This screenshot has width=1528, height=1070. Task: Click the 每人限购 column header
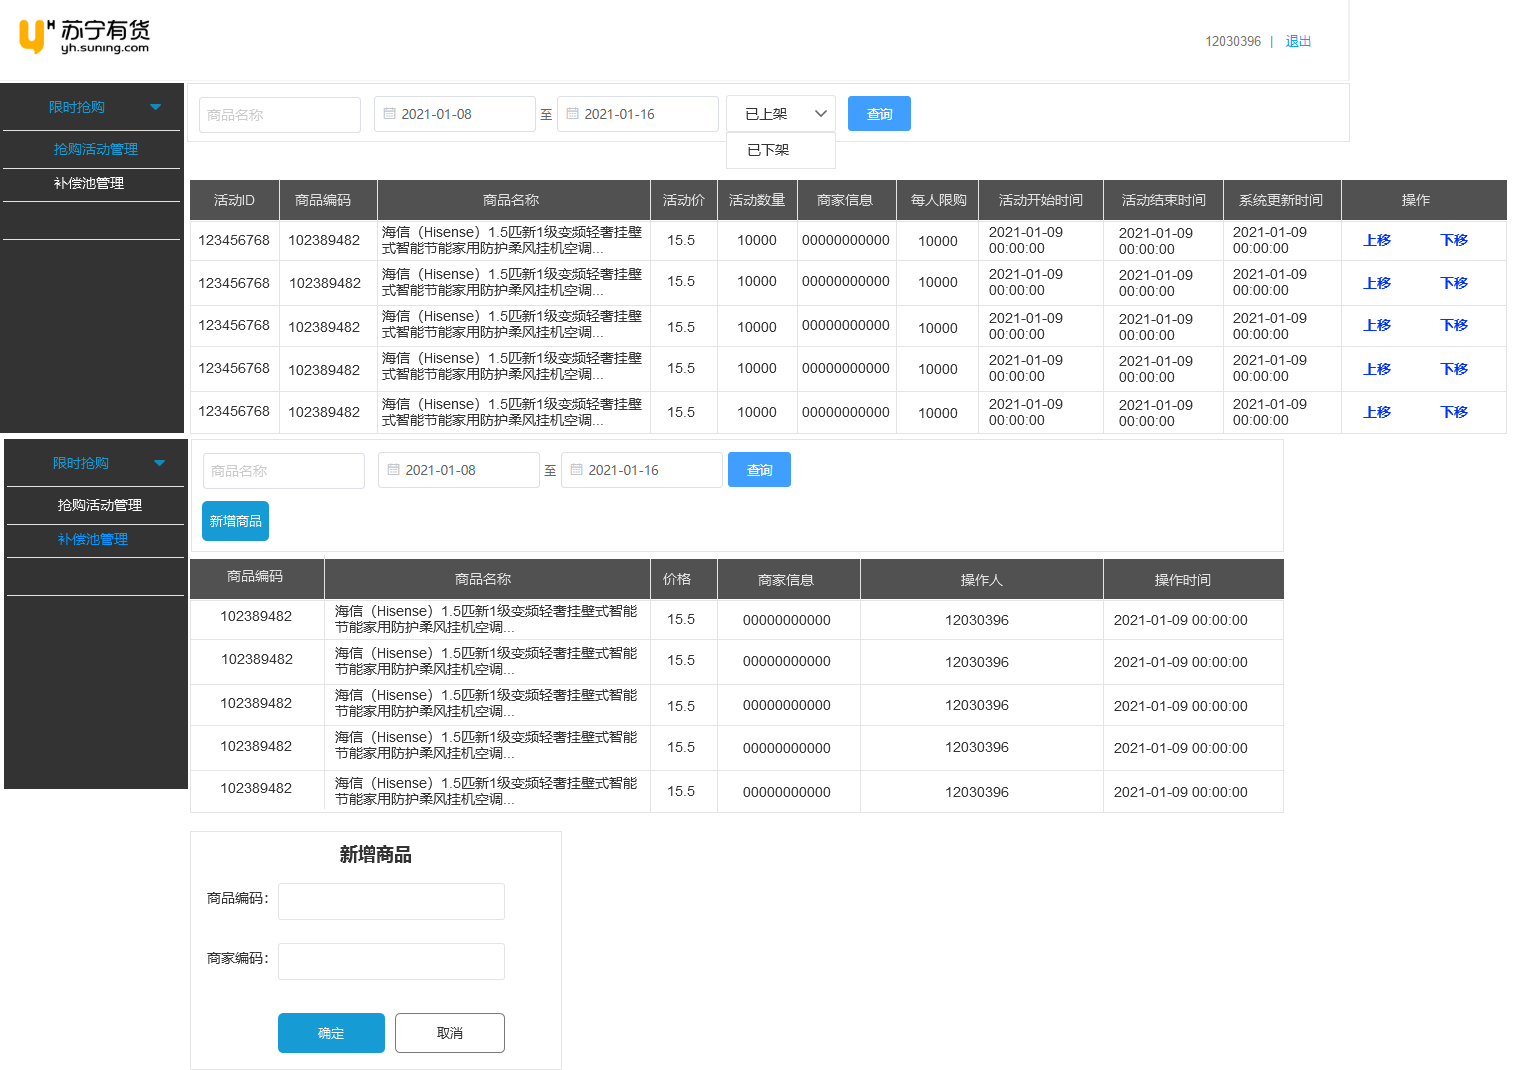click(x=938, y=200)
